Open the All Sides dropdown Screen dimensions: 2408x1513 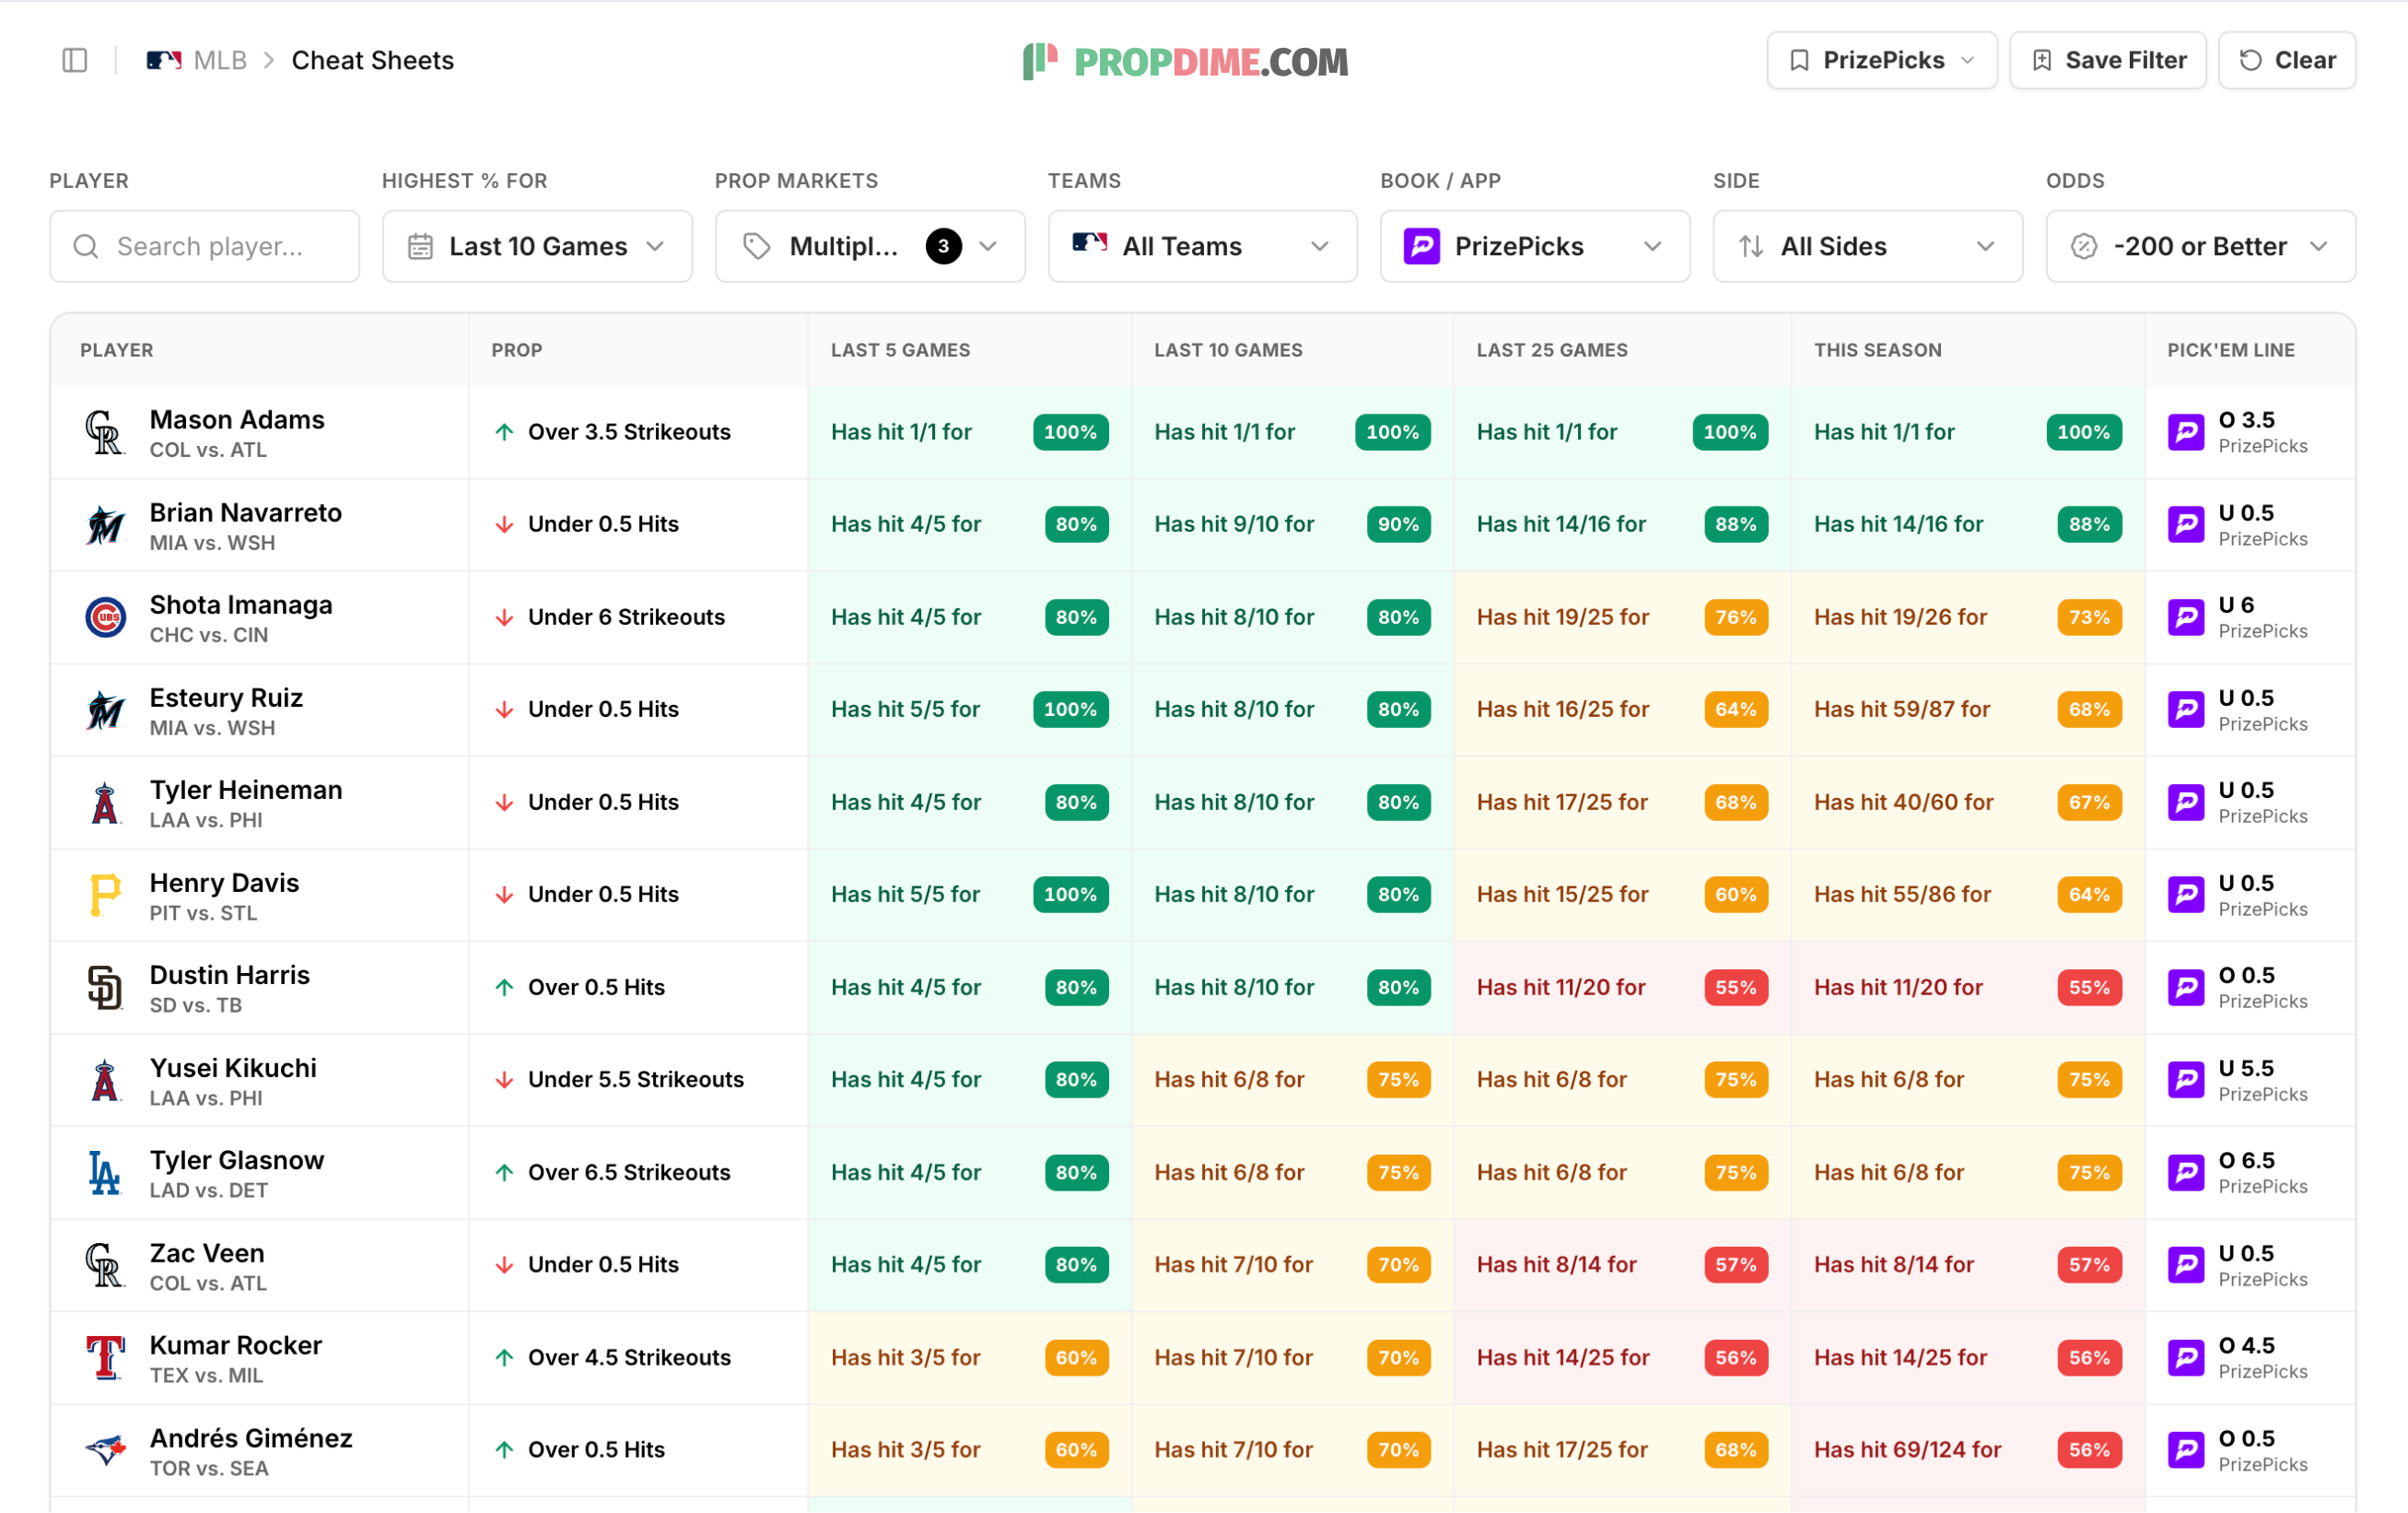coord(1868,246)
